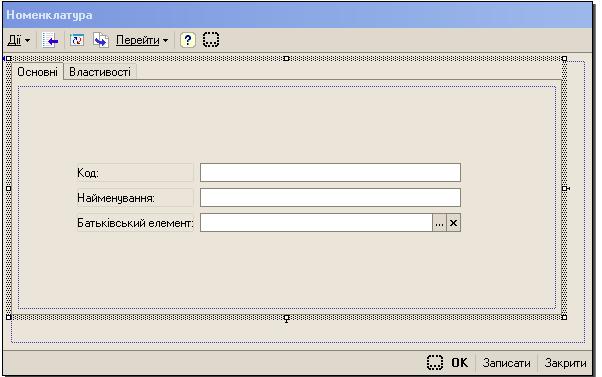This screenshot has height=377, width=602.
Task: Open help via question mark icon
Action: (188, 40)
